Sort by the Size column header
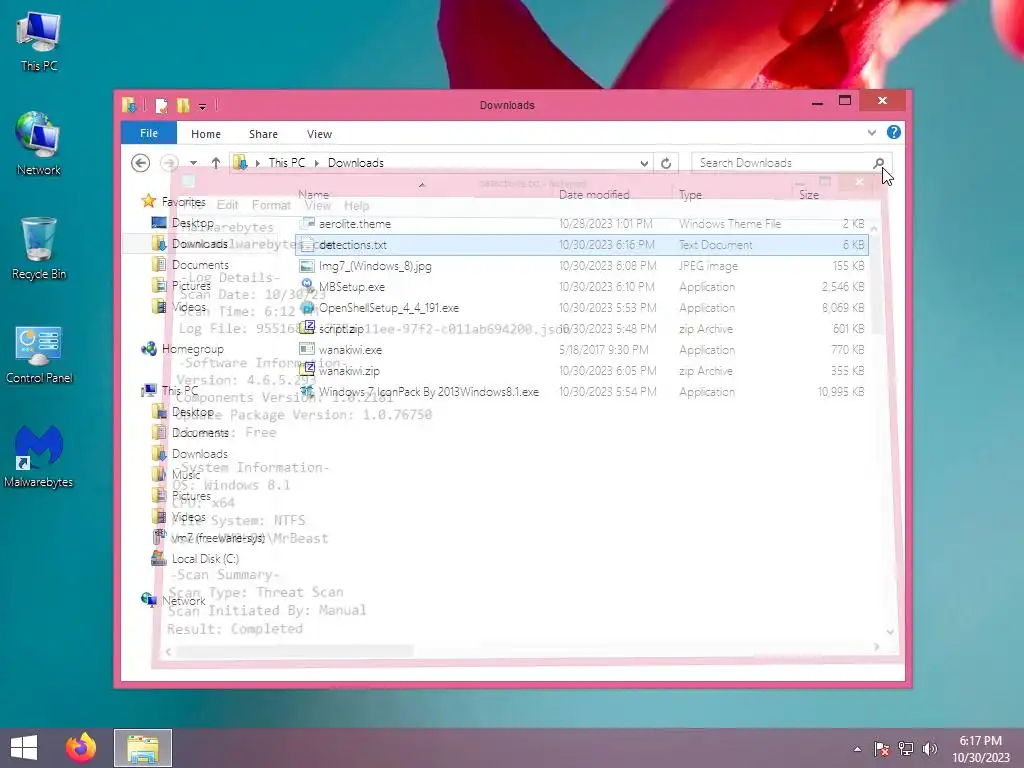This screenshot has width=1024, height=768. [808, 195]
